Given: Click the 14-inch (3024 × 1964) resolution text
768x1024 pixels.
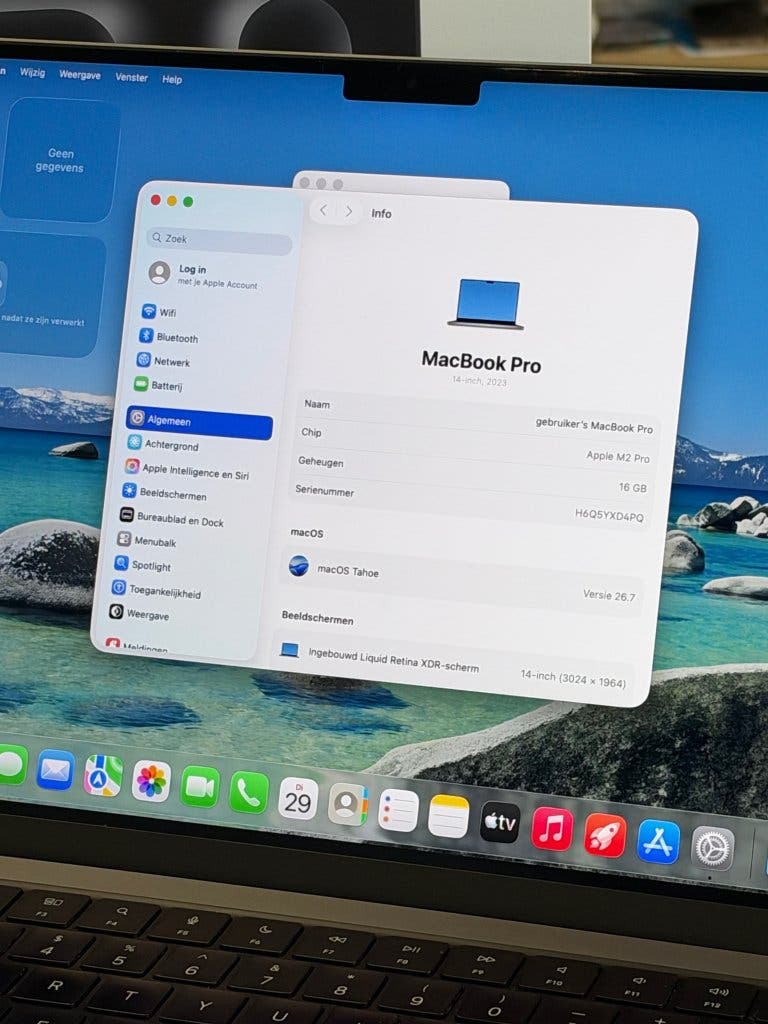Looking at the screenshot, I should (x=573, y=679).
